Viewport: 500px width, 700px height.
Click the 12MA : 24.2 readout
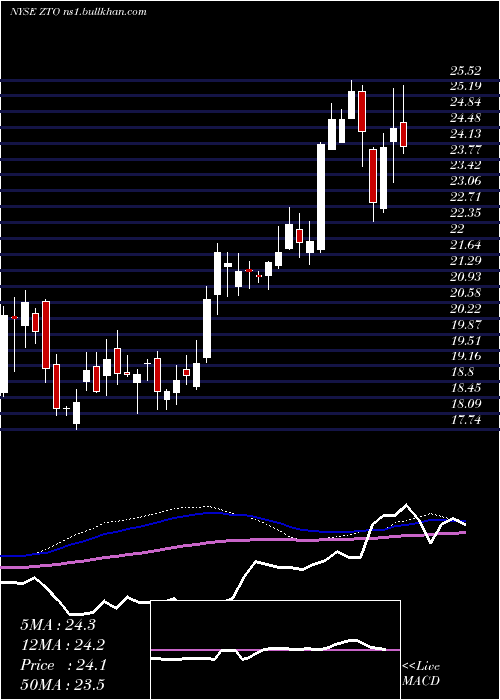coord(62,645)
